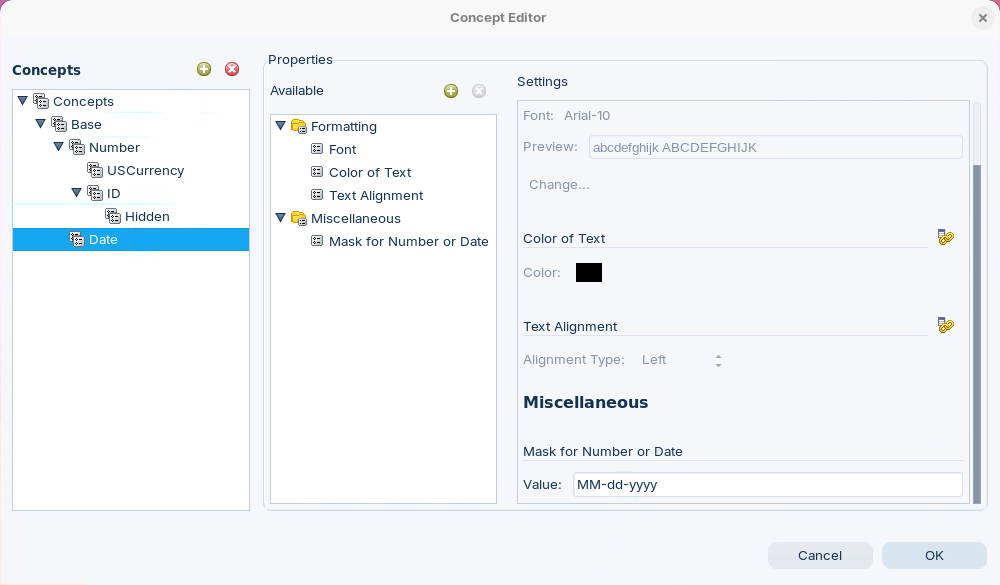This screenshot has height=585, width=1000.
Task: Open the Alignment Type dropdown
Action: pos(718,360)
